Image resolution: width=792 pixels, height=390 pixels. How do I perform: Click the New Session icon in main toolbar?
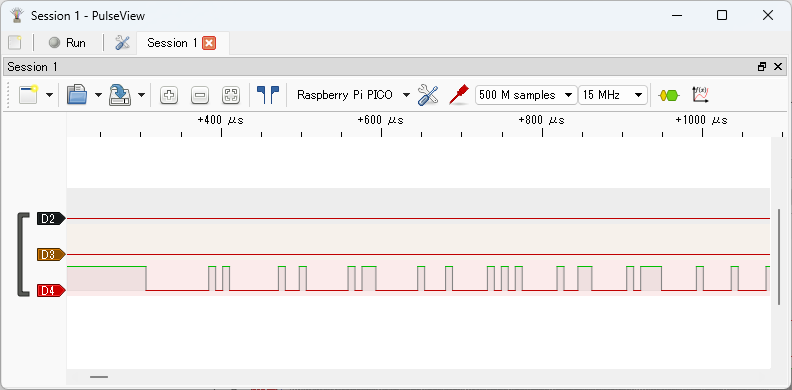(15, 43)
